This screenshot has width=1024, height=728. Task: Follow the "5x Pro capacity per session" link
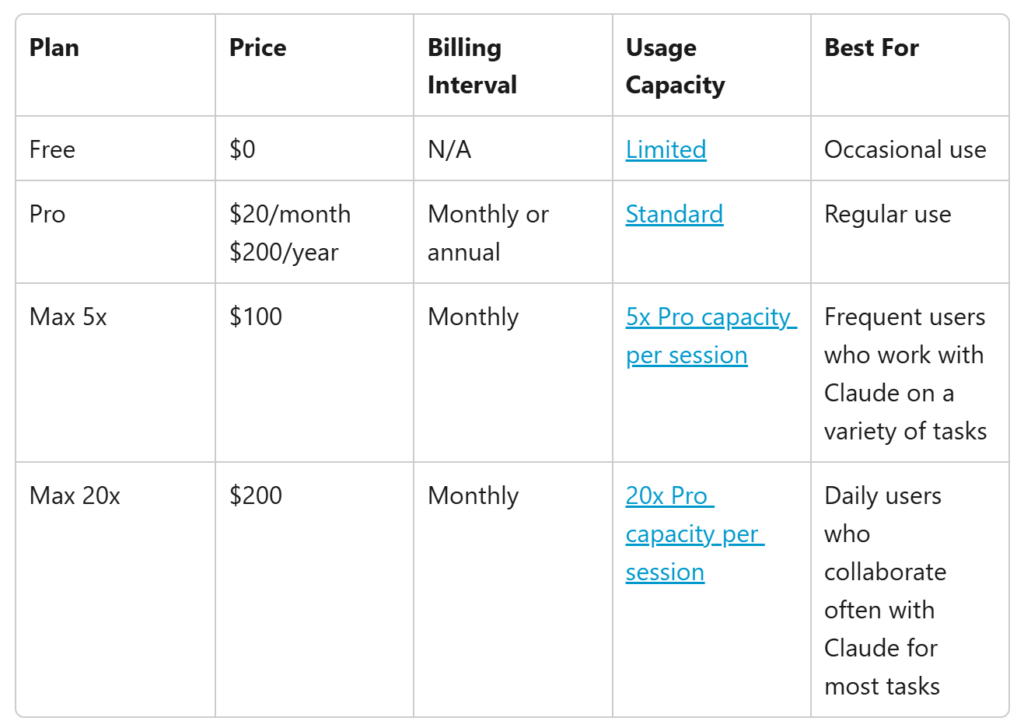[x=710, y=318]
